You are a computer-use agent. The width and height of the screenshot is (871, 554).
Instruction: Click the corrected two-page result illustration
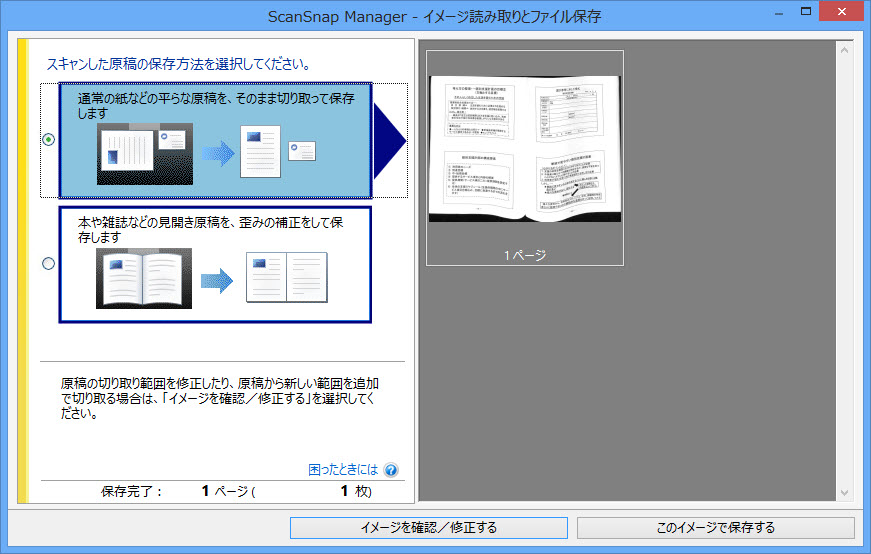(287, 277)
